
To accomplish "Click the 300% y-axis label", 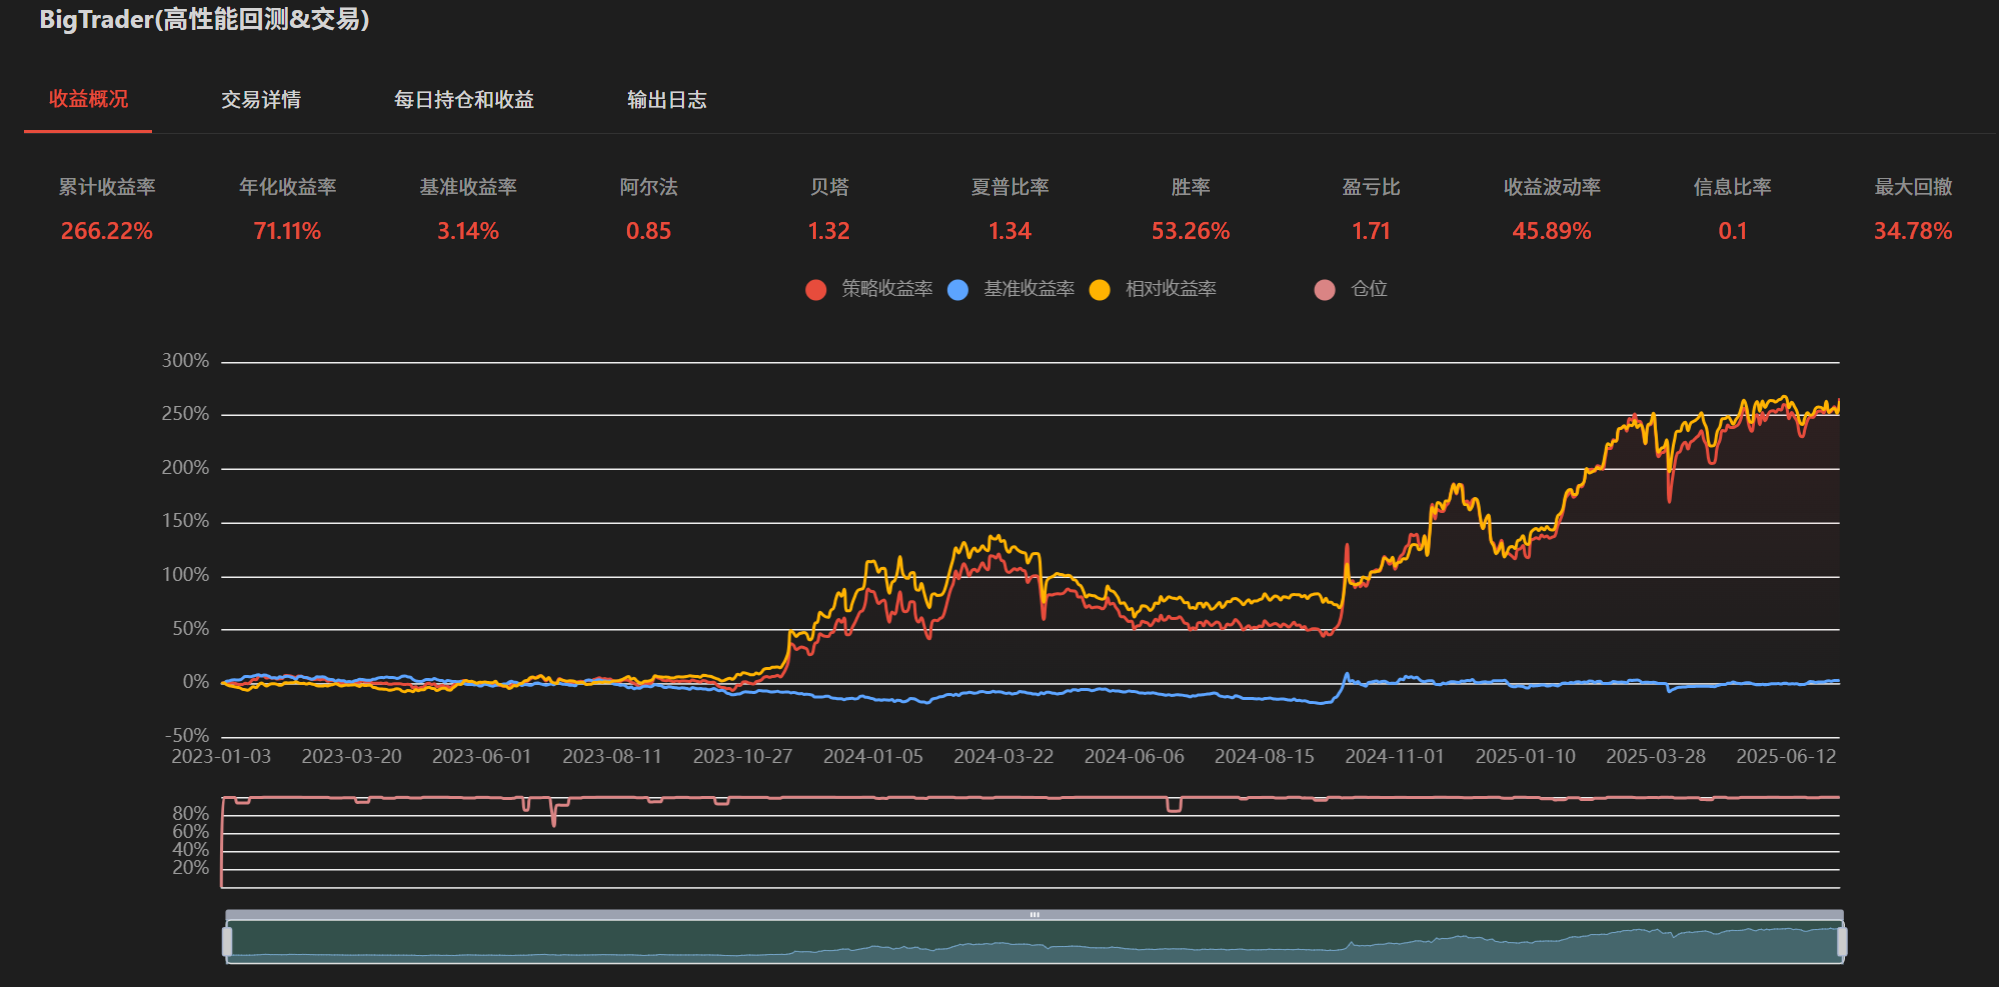I will tap(185, 361).
